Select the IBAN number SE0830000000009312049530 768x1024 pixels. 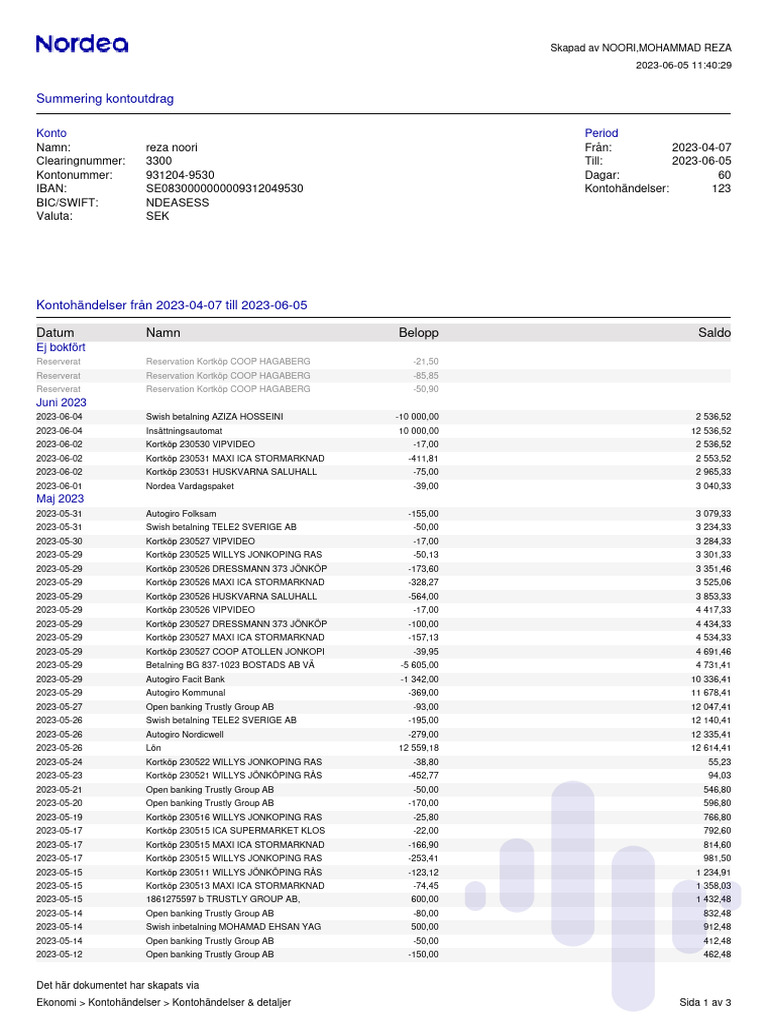click(225, 188)
